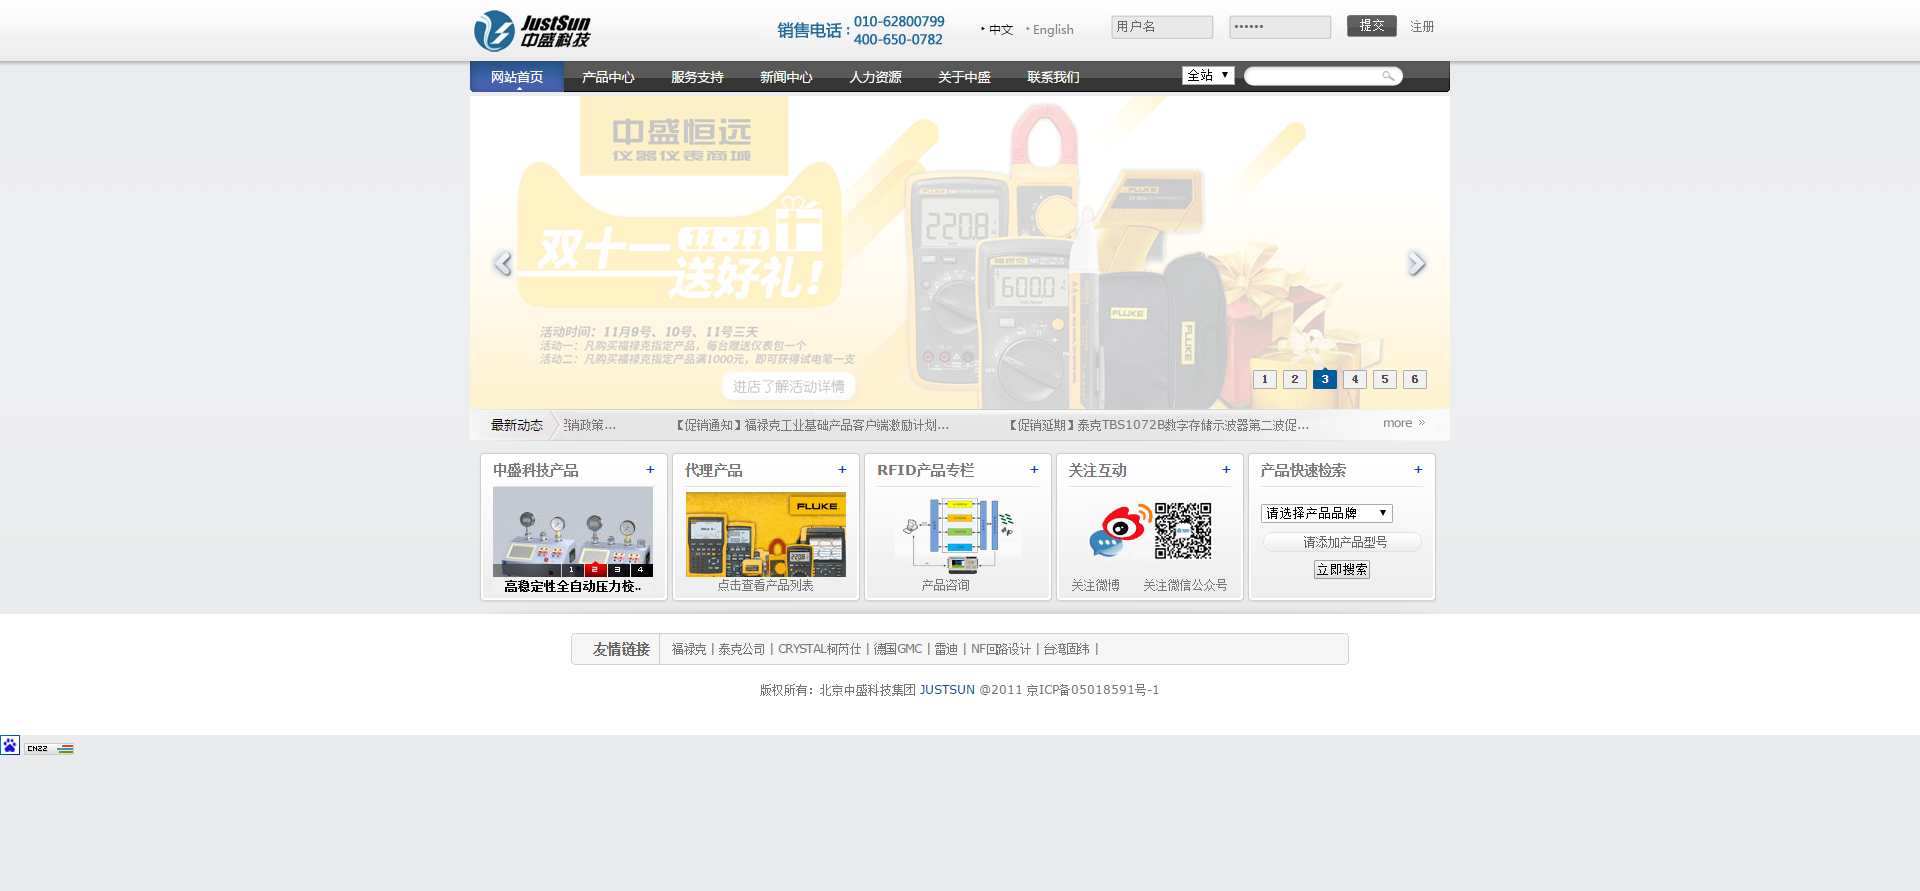Click the 产品咨询 link
The image size is (1920, 891).
945,586
